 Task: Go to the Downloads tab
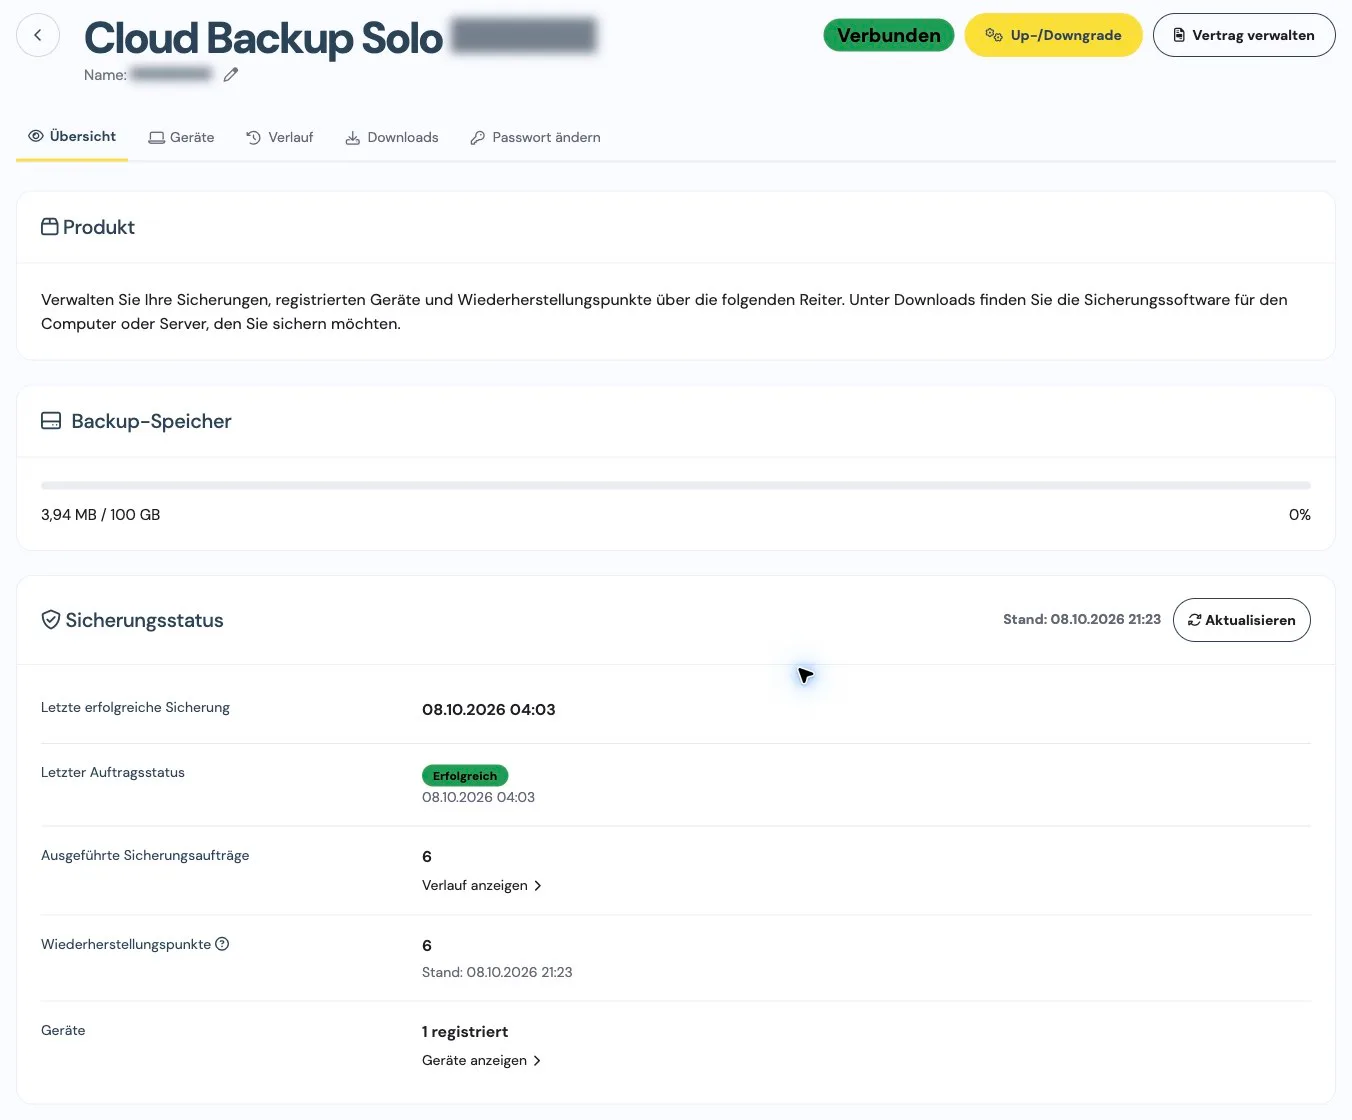pyautogui.click(x=392, y=138)
